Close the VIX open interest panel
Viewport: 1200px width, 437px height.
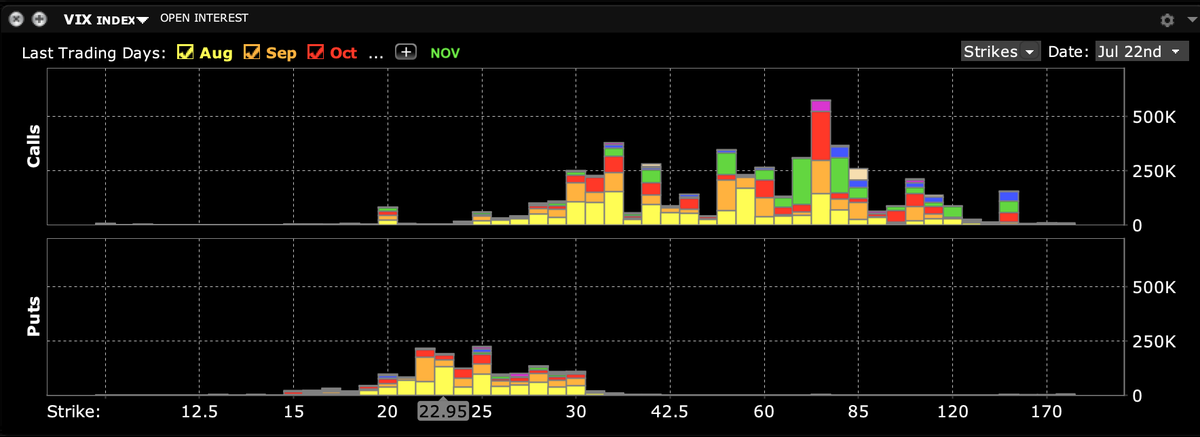point(17,19)
